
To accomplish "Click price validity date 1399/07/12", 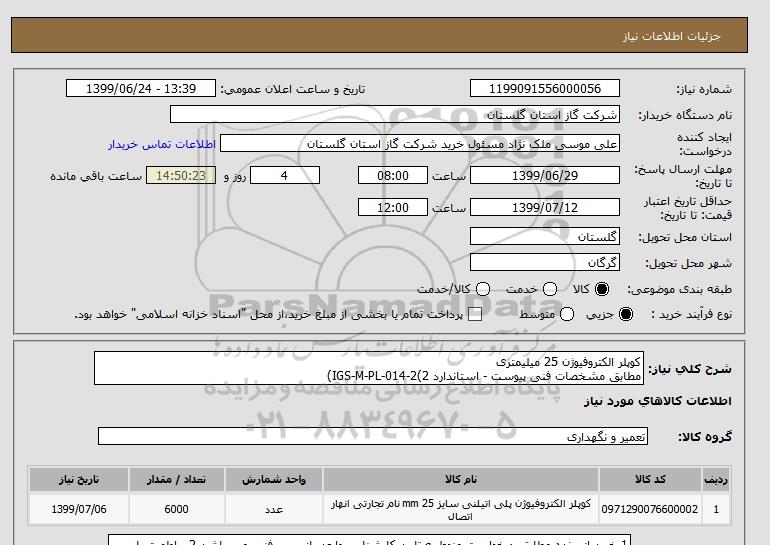I will [x=545, y=207].
